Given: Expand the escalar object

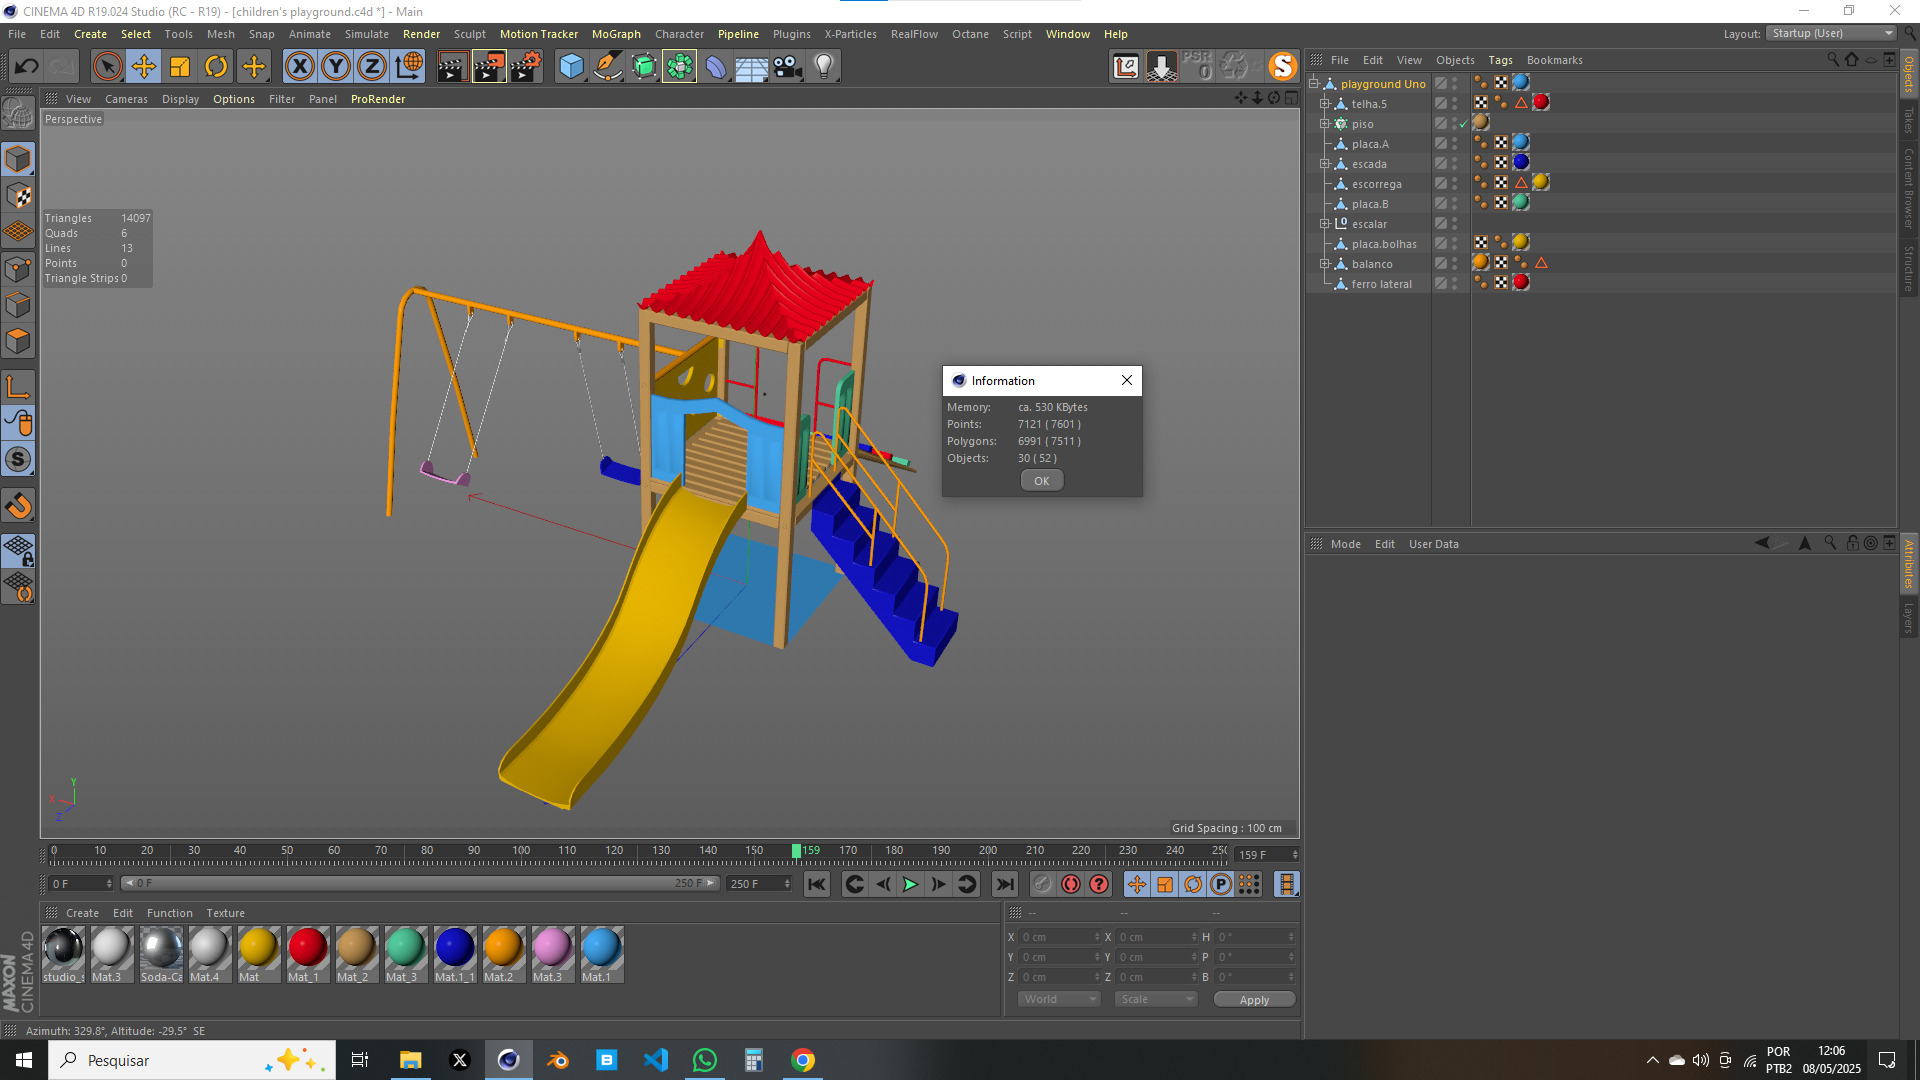Looking at the screenshot, I should coord(1324,224).
